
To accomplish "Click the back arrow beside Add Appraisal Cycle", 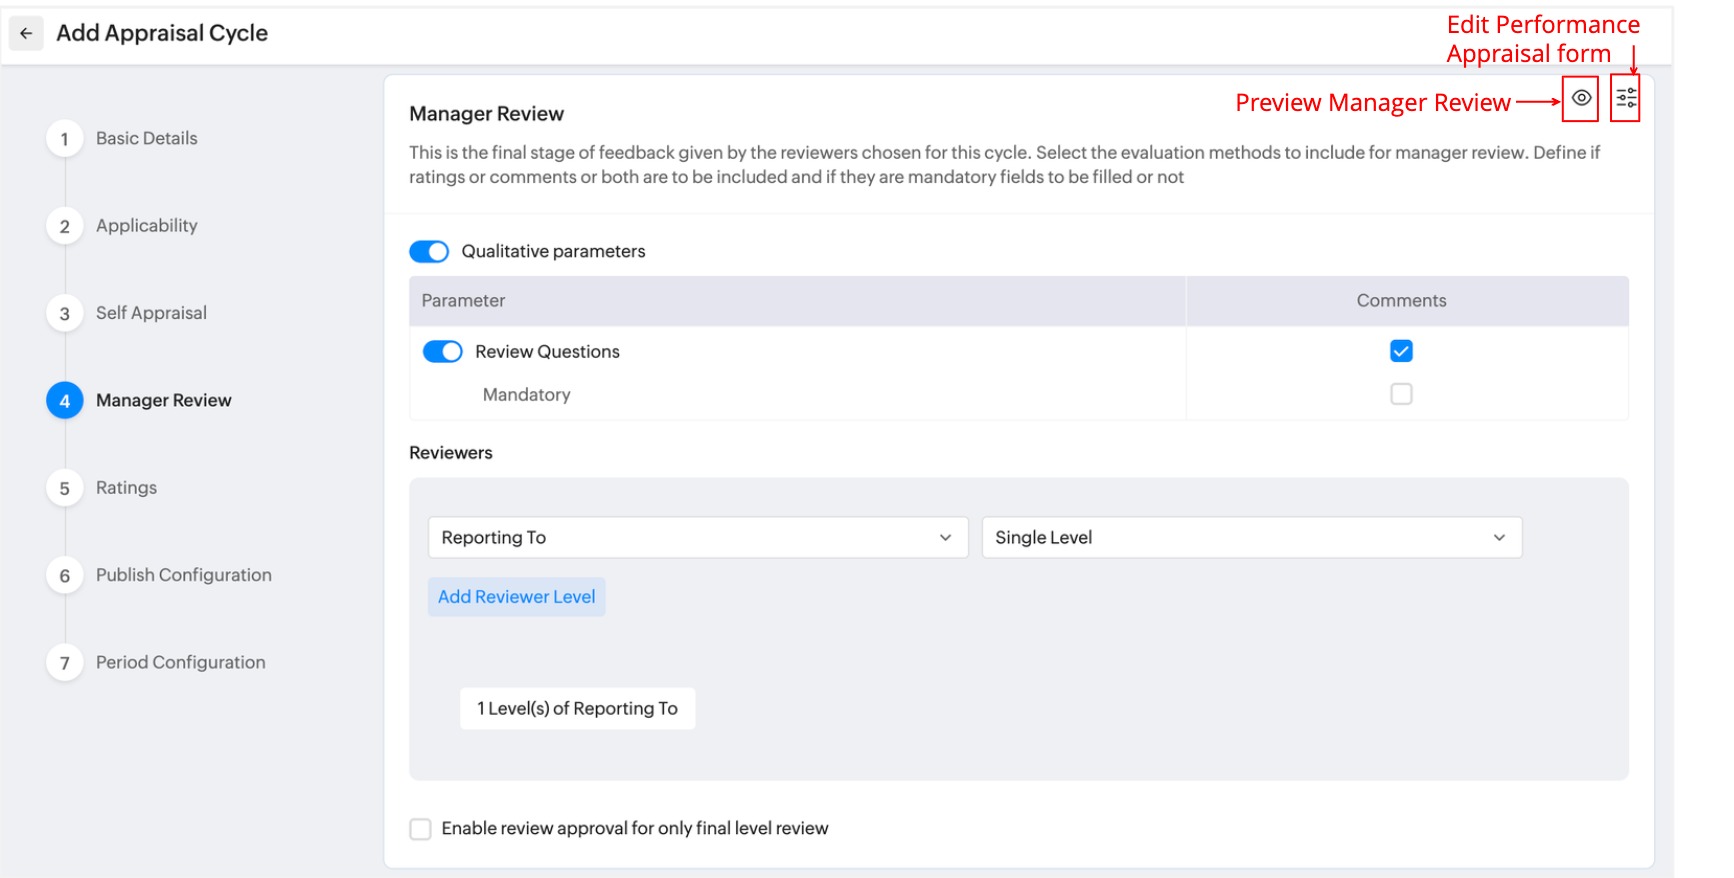I will tap(26, 33).
